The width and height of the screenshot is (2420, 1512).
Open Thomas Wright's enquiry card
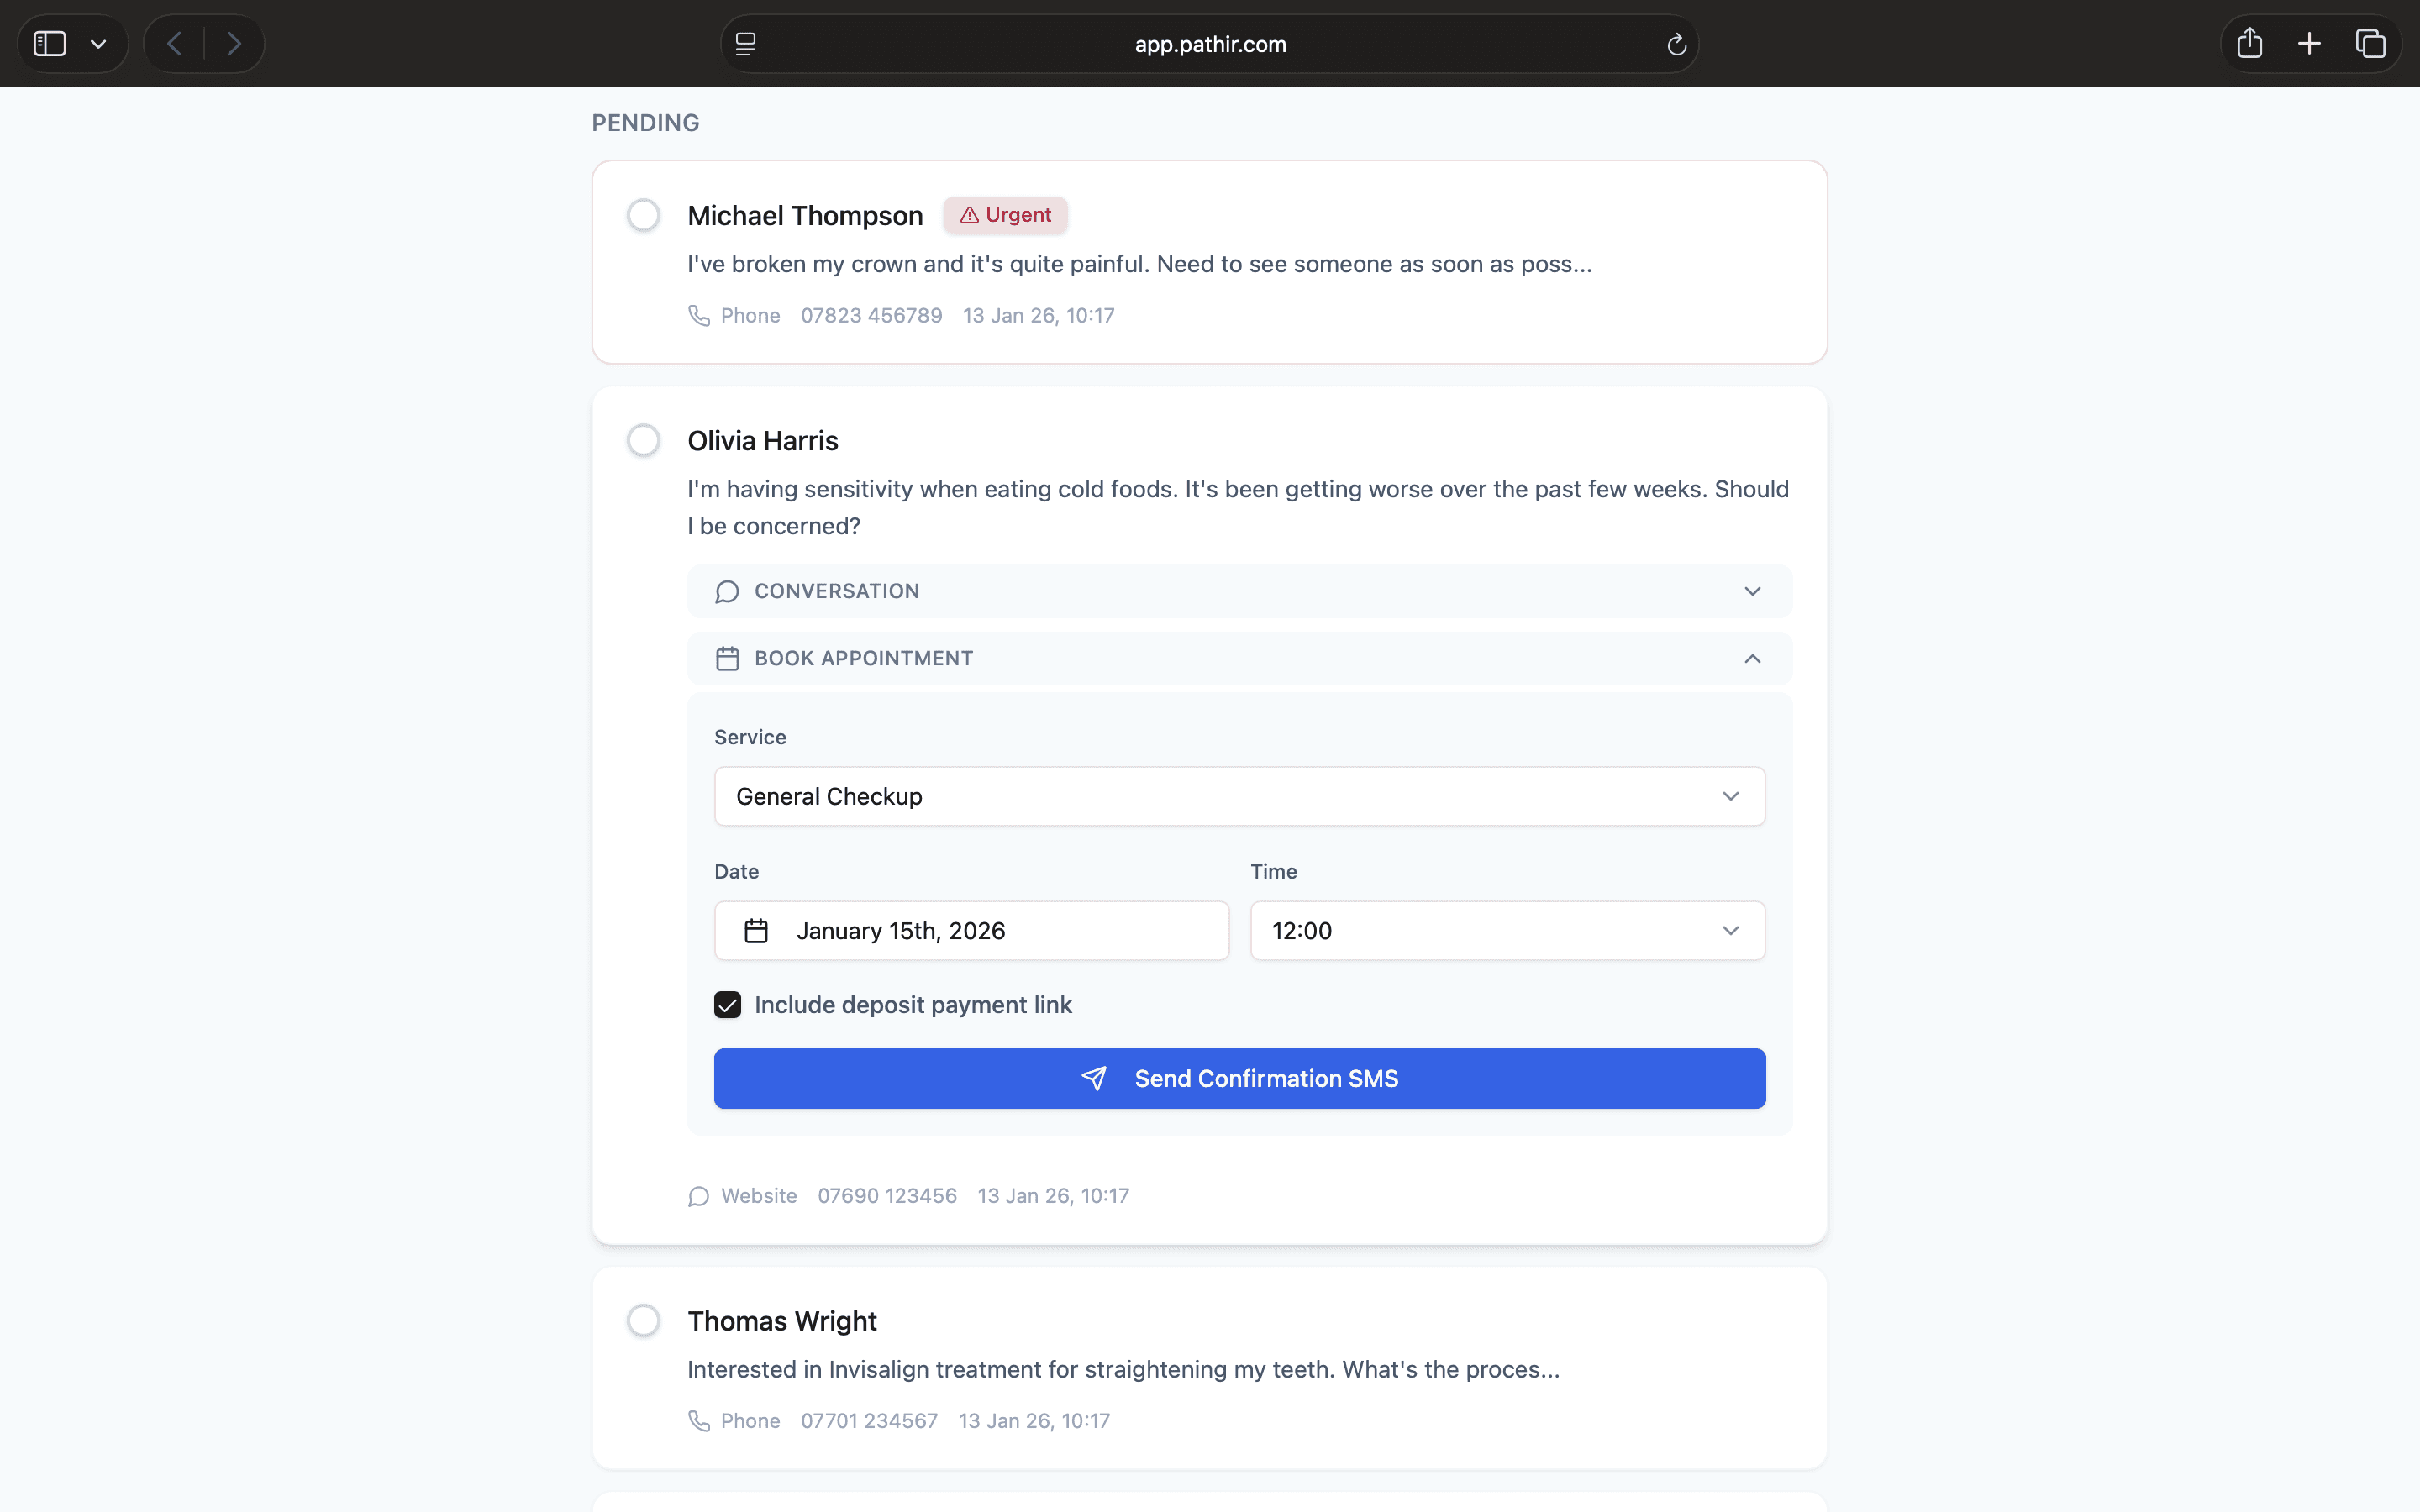coord(1123,1369)
